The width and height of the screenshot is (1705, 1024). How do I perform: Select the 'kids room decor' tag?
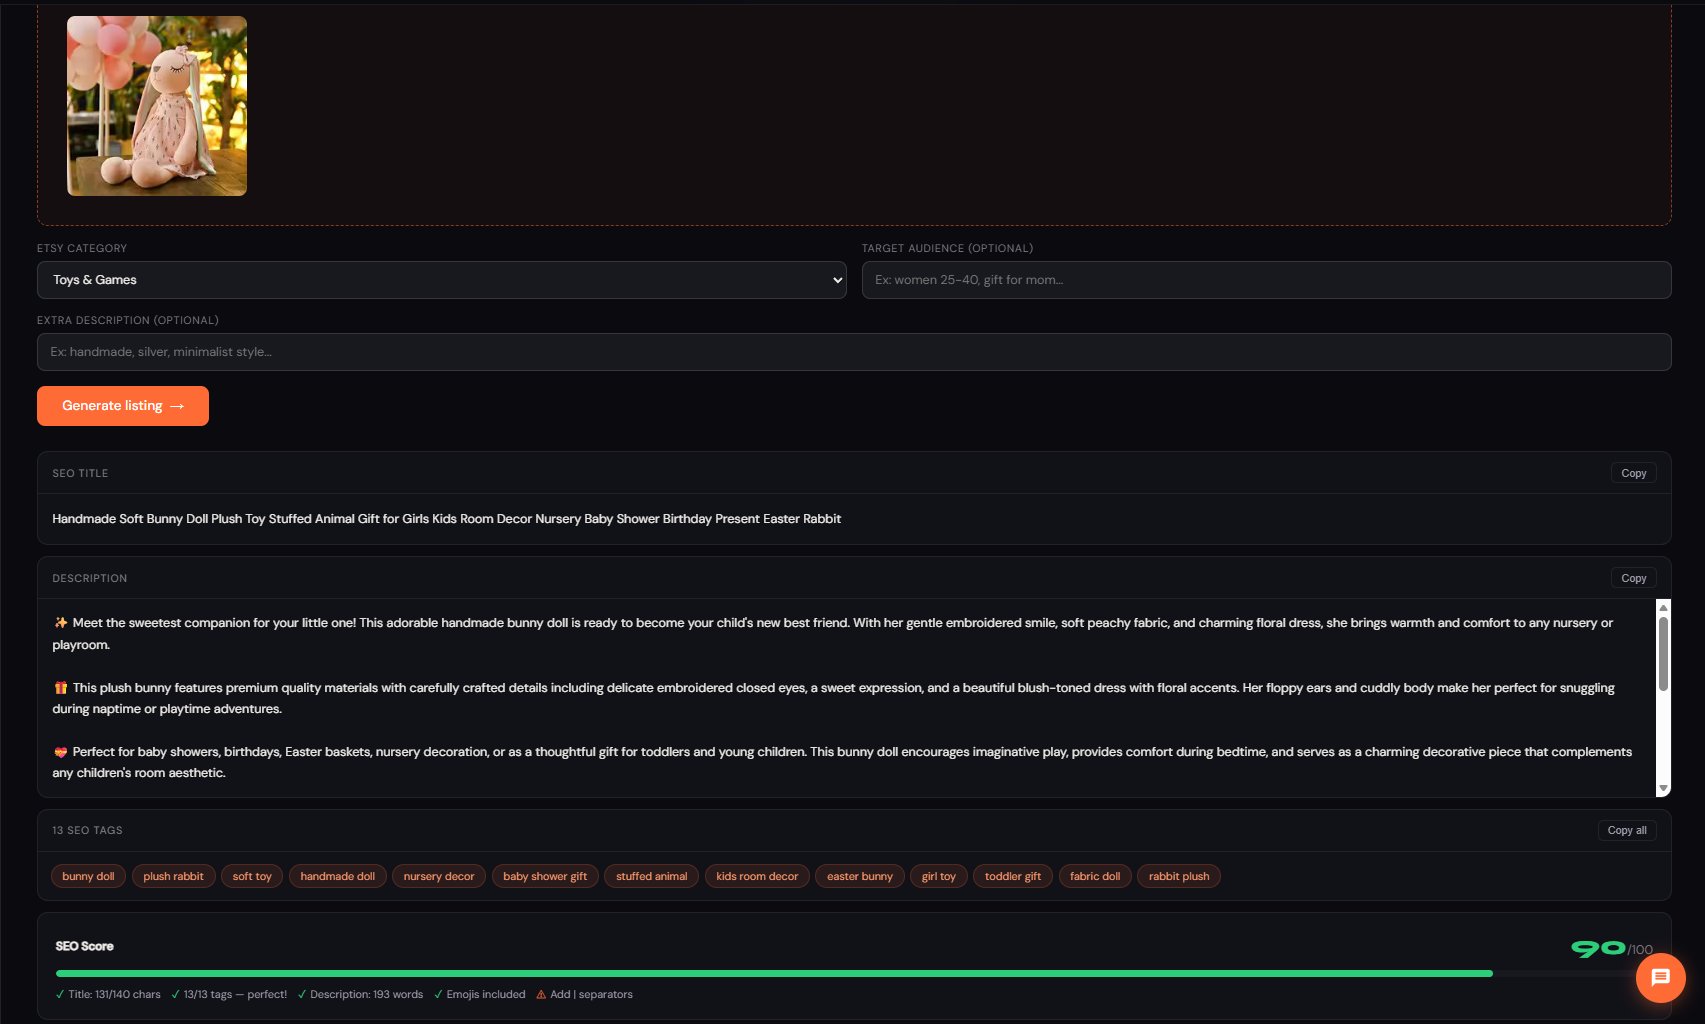tap(757, 876)
